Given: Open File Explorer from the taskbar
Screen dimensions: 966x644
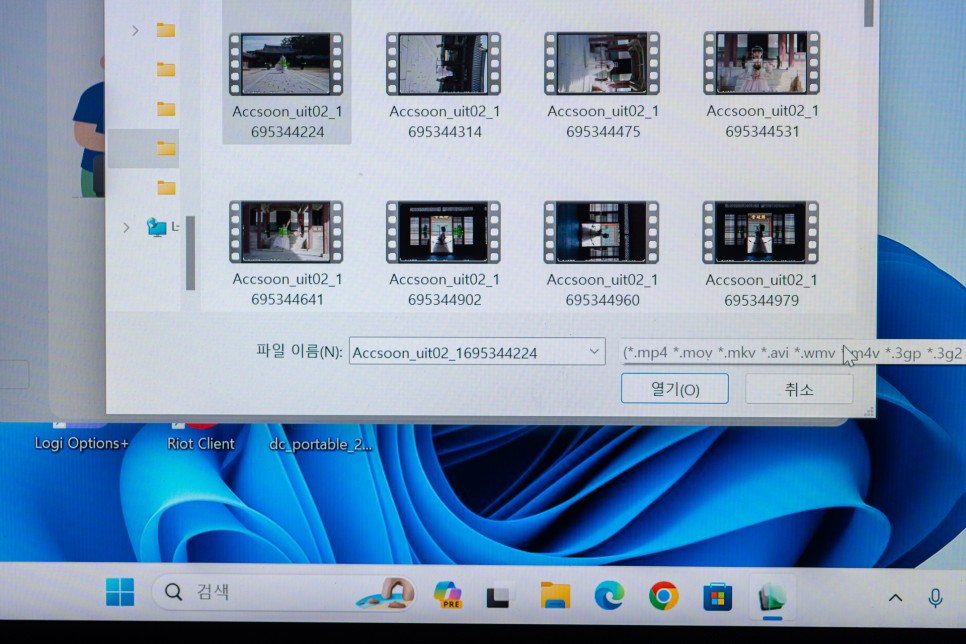Looking at the screenshot, I should tap(555, 595).
